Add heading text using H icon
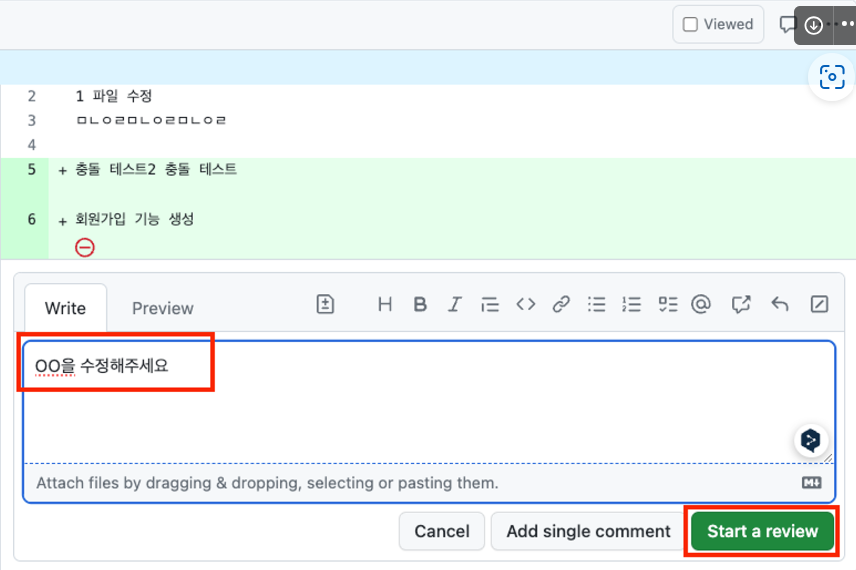This screenshot has height=570, width=856. (x=385, y=304)
